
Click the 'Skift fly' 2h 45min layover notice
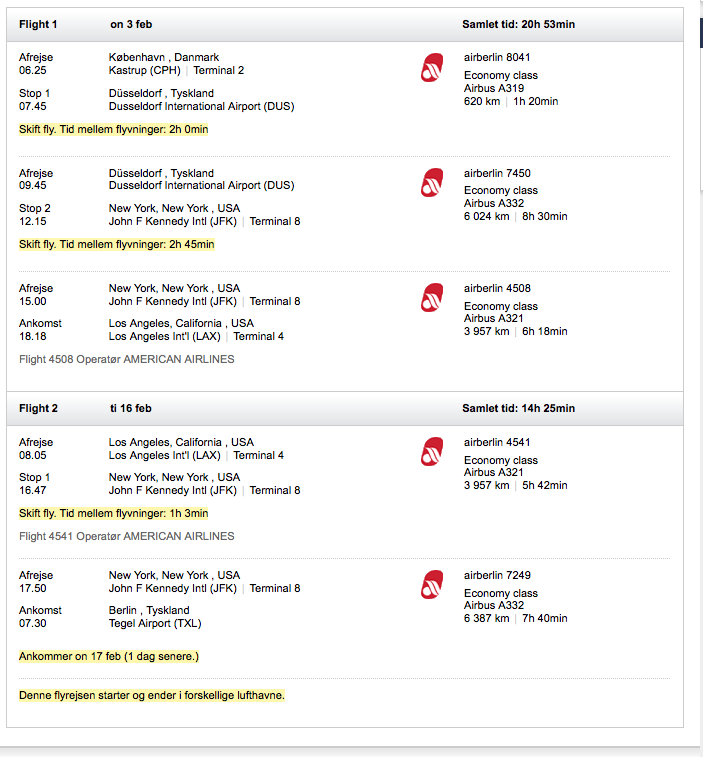(x=116, y=244)
